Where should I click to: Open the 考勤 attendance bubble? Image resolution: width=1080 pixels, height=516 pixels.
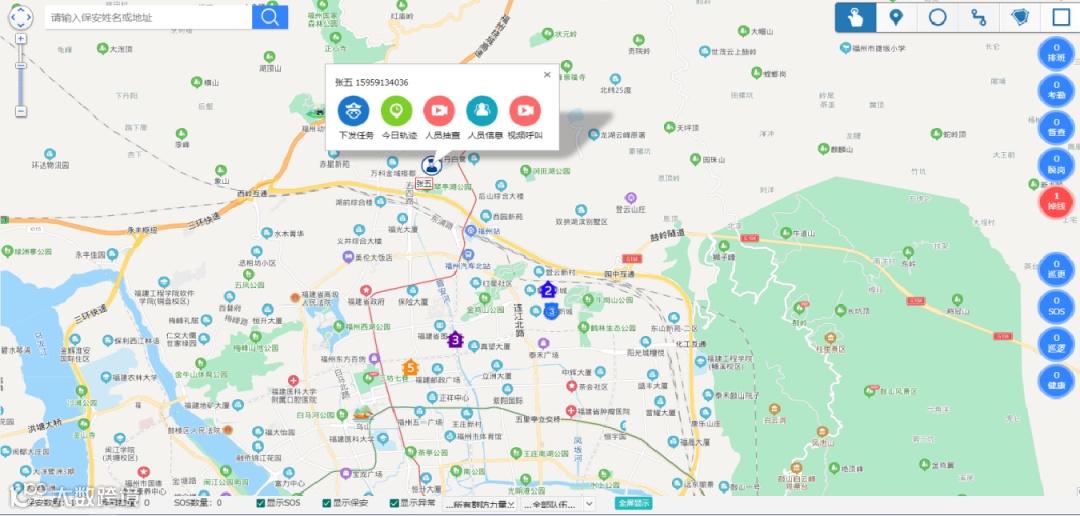point(1056,90)
